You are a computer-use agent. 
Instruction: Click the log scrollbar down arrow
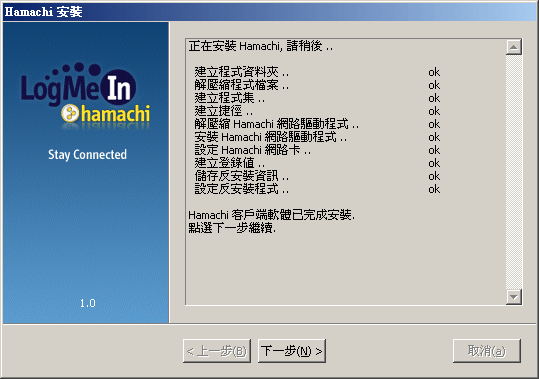tap(514, 297)
